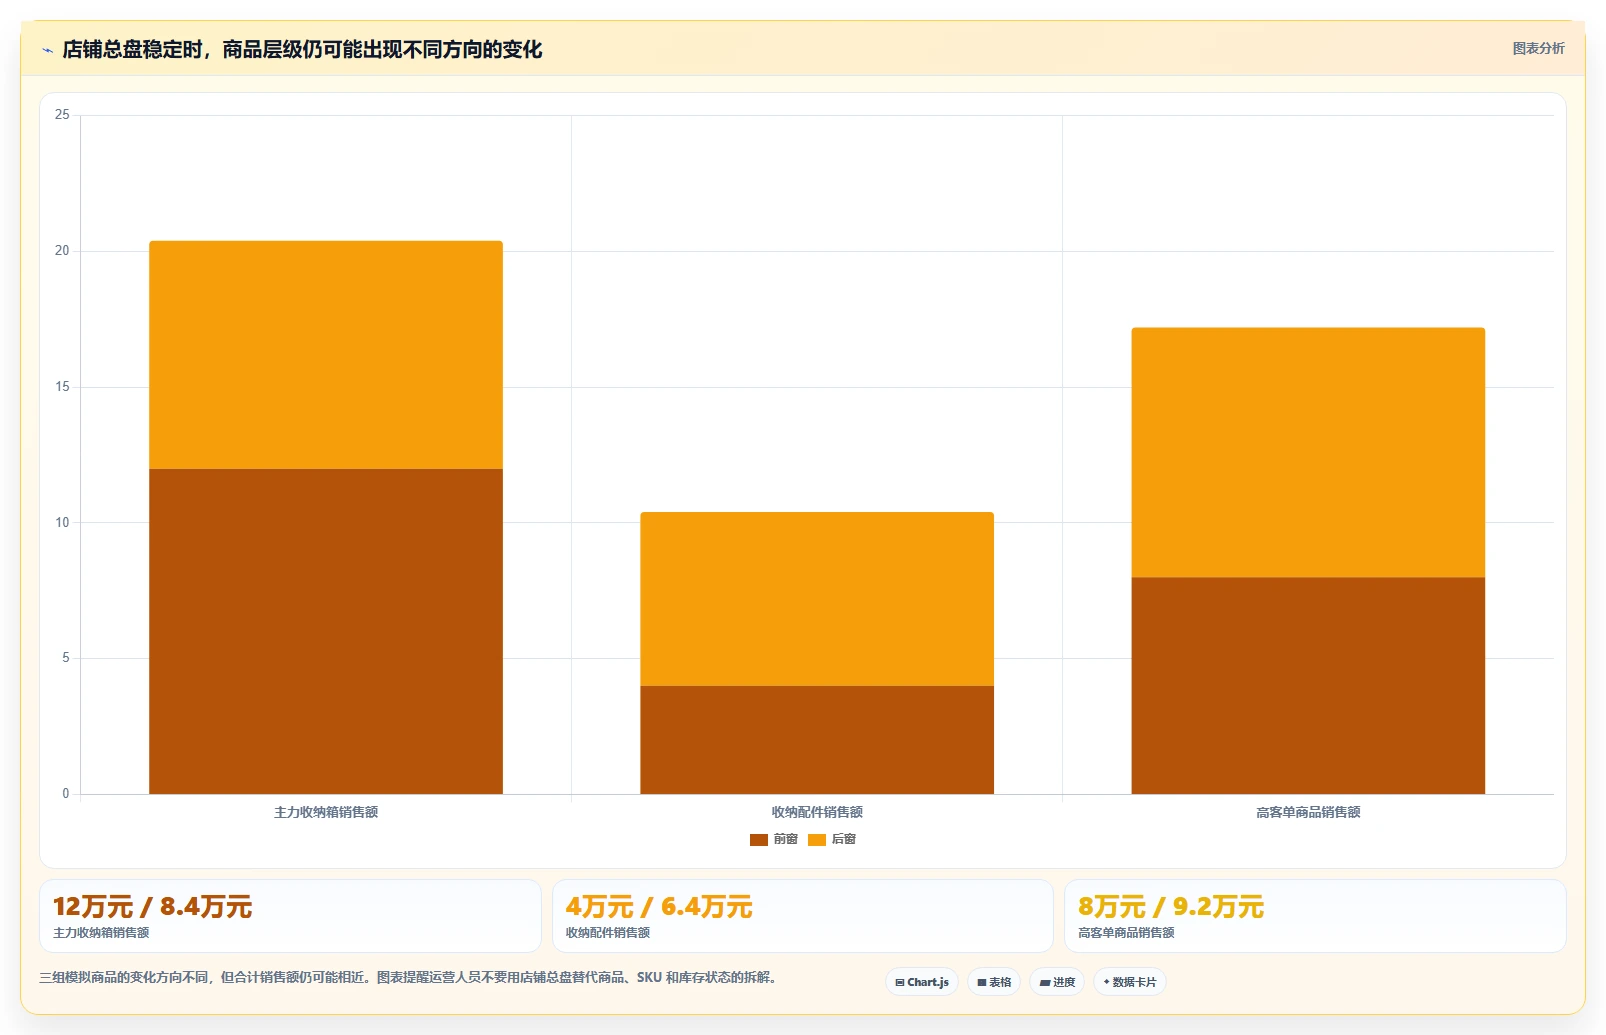Select the Chart.js chip

922,982
